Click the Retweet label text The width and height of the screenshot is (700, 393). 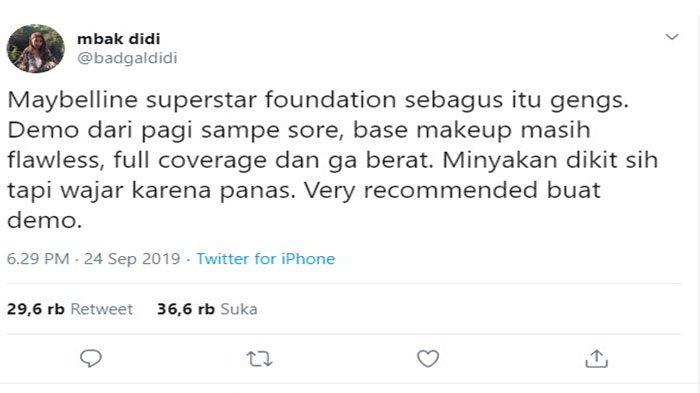point(101,309)
